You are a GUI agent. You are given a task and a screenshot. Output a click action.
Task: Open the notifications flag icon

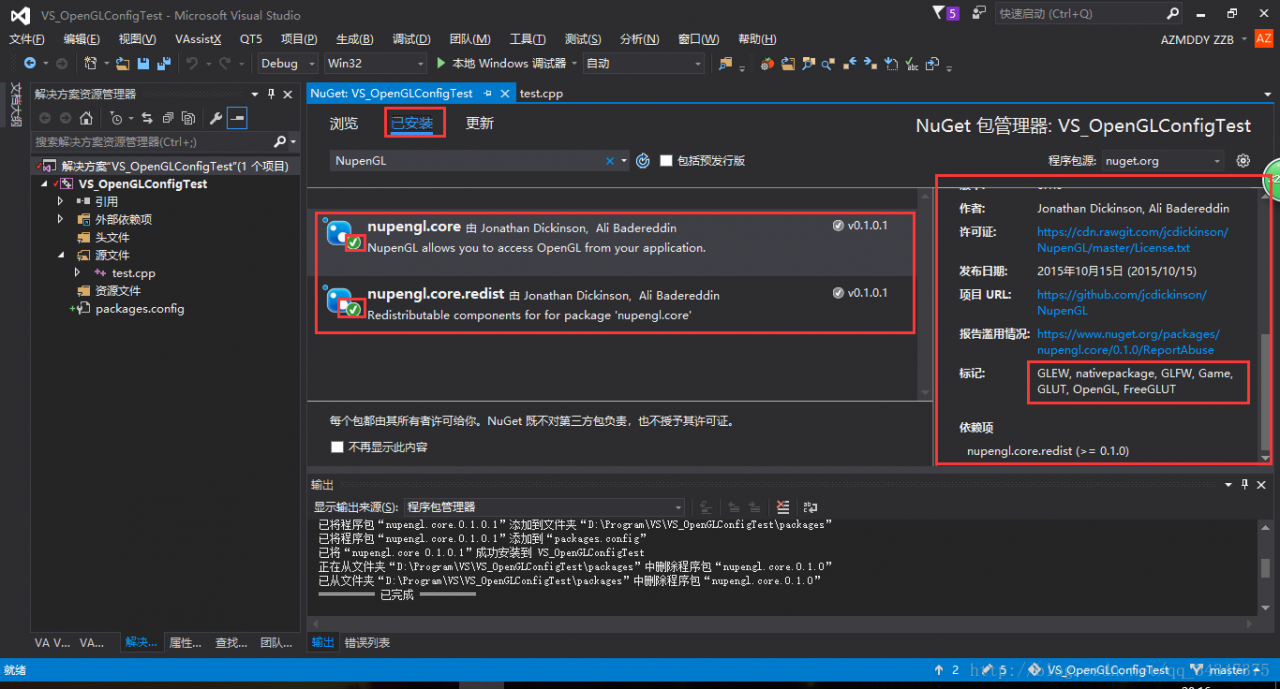tap(938, 13)
